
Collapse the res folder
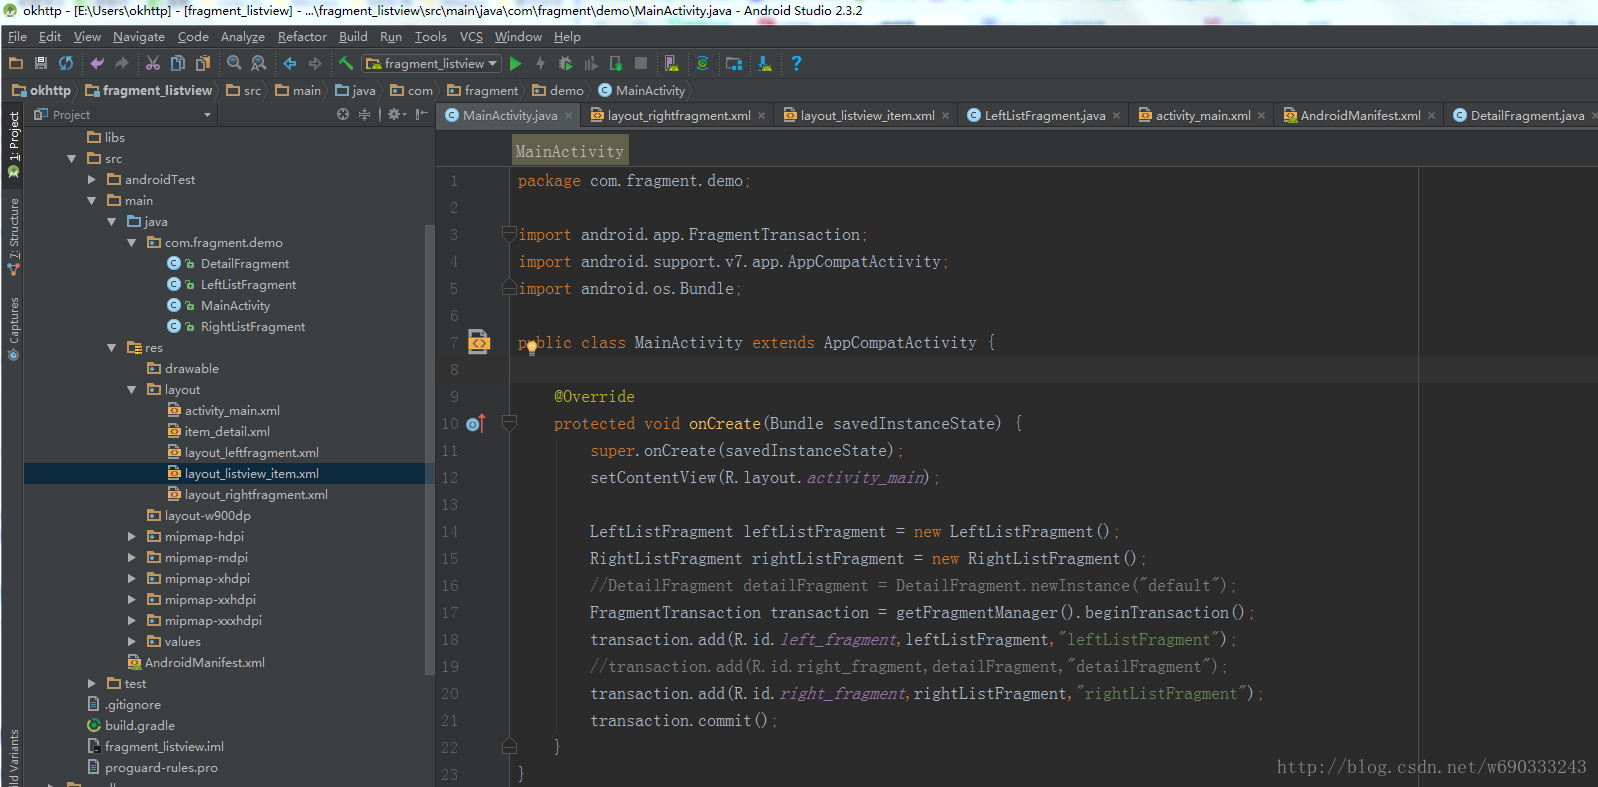point(111,348)
